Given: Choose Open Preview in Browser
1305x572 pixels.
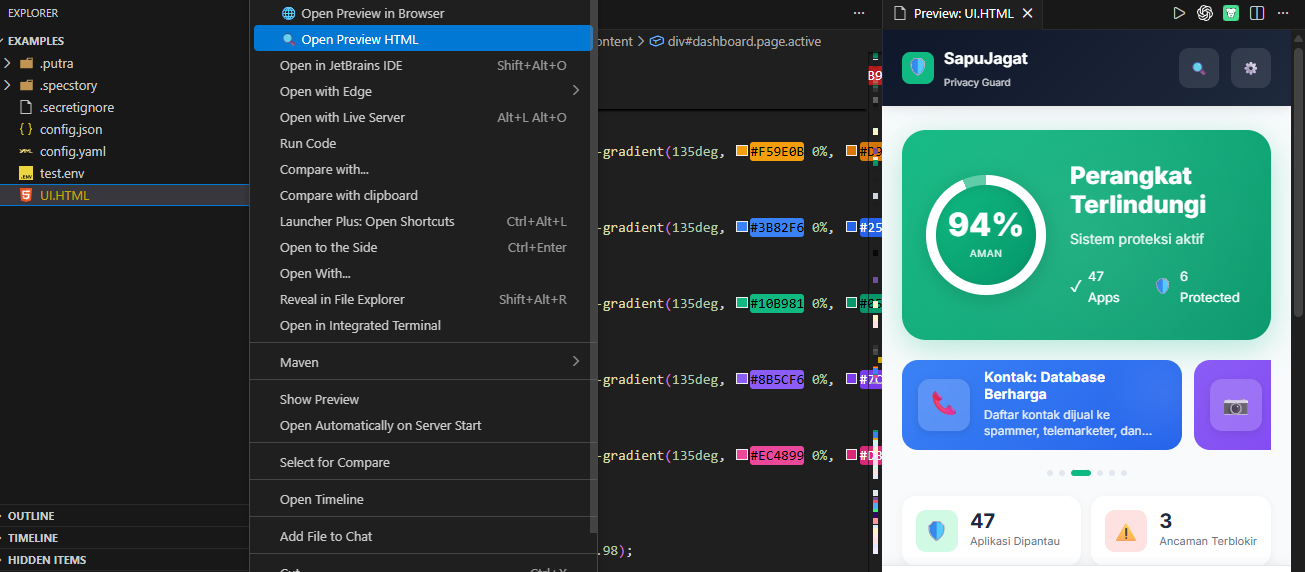Looking at the screenshot, I should click(x=423, y=13).
